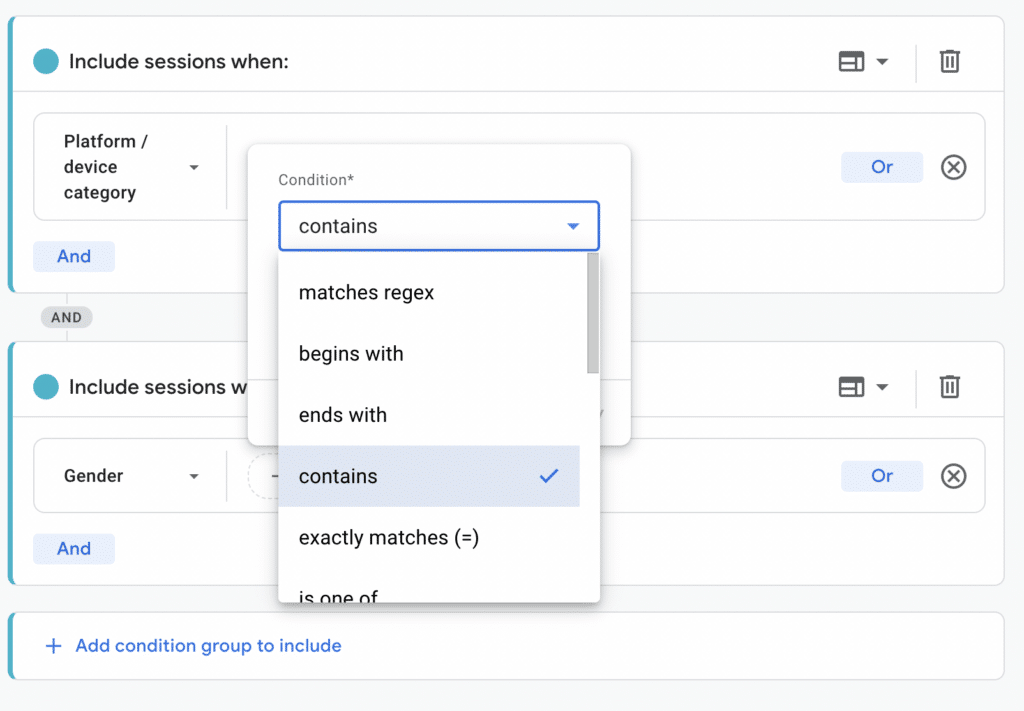Click the condition list scrollbar thumb

[592, 313]
